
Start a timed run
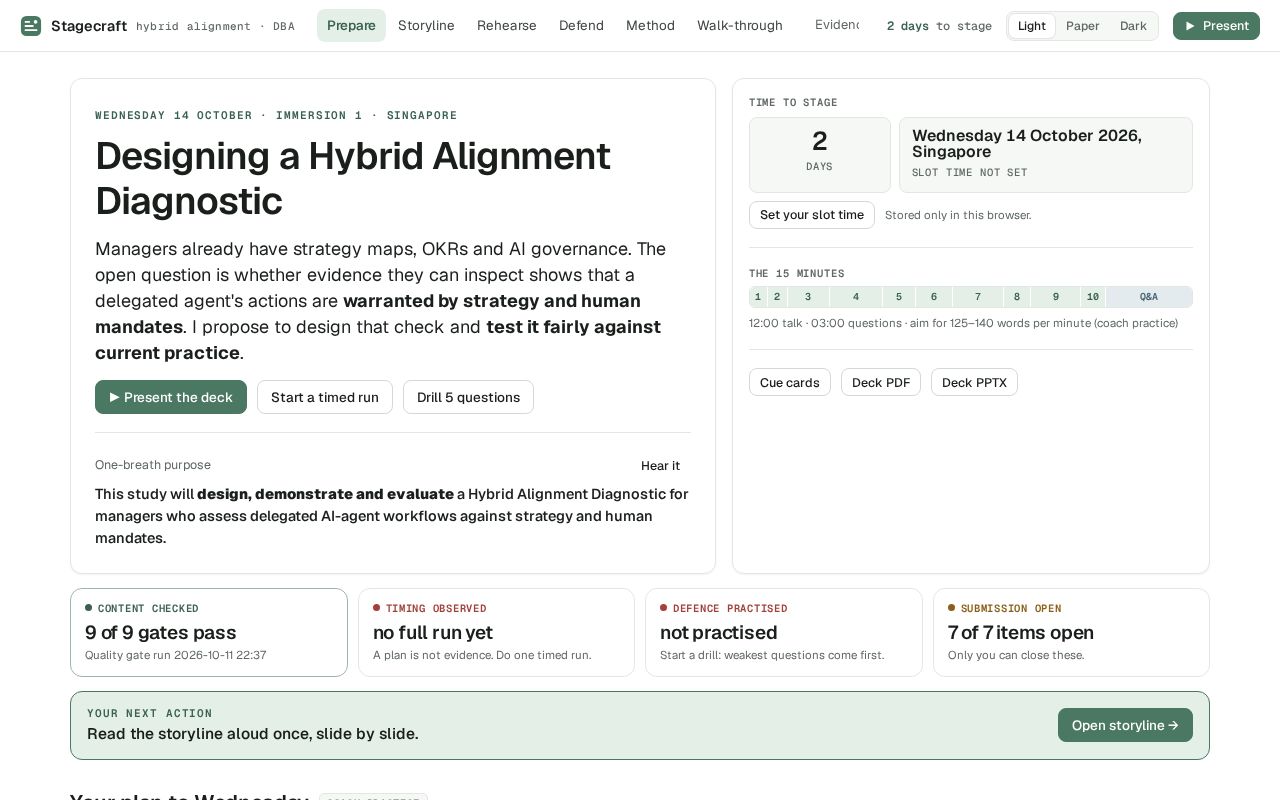click(x=325, y=397)
